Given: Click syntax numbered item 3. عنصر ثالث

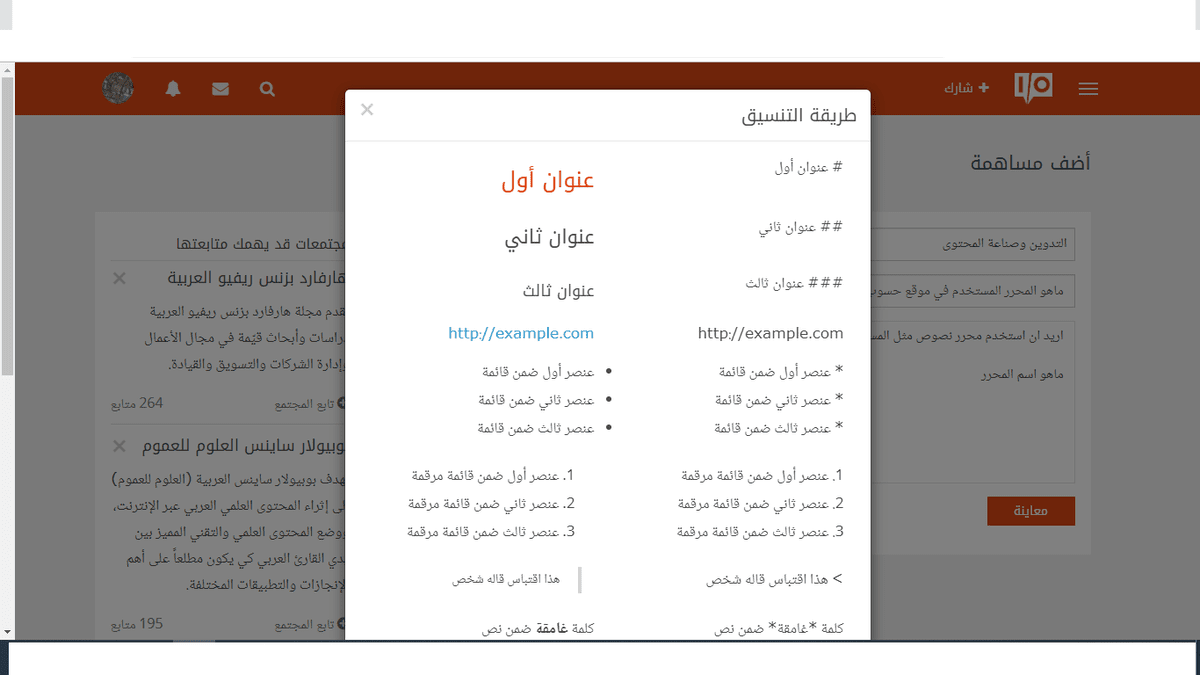Looking at the screenshot, I should (x=760, y=532).
